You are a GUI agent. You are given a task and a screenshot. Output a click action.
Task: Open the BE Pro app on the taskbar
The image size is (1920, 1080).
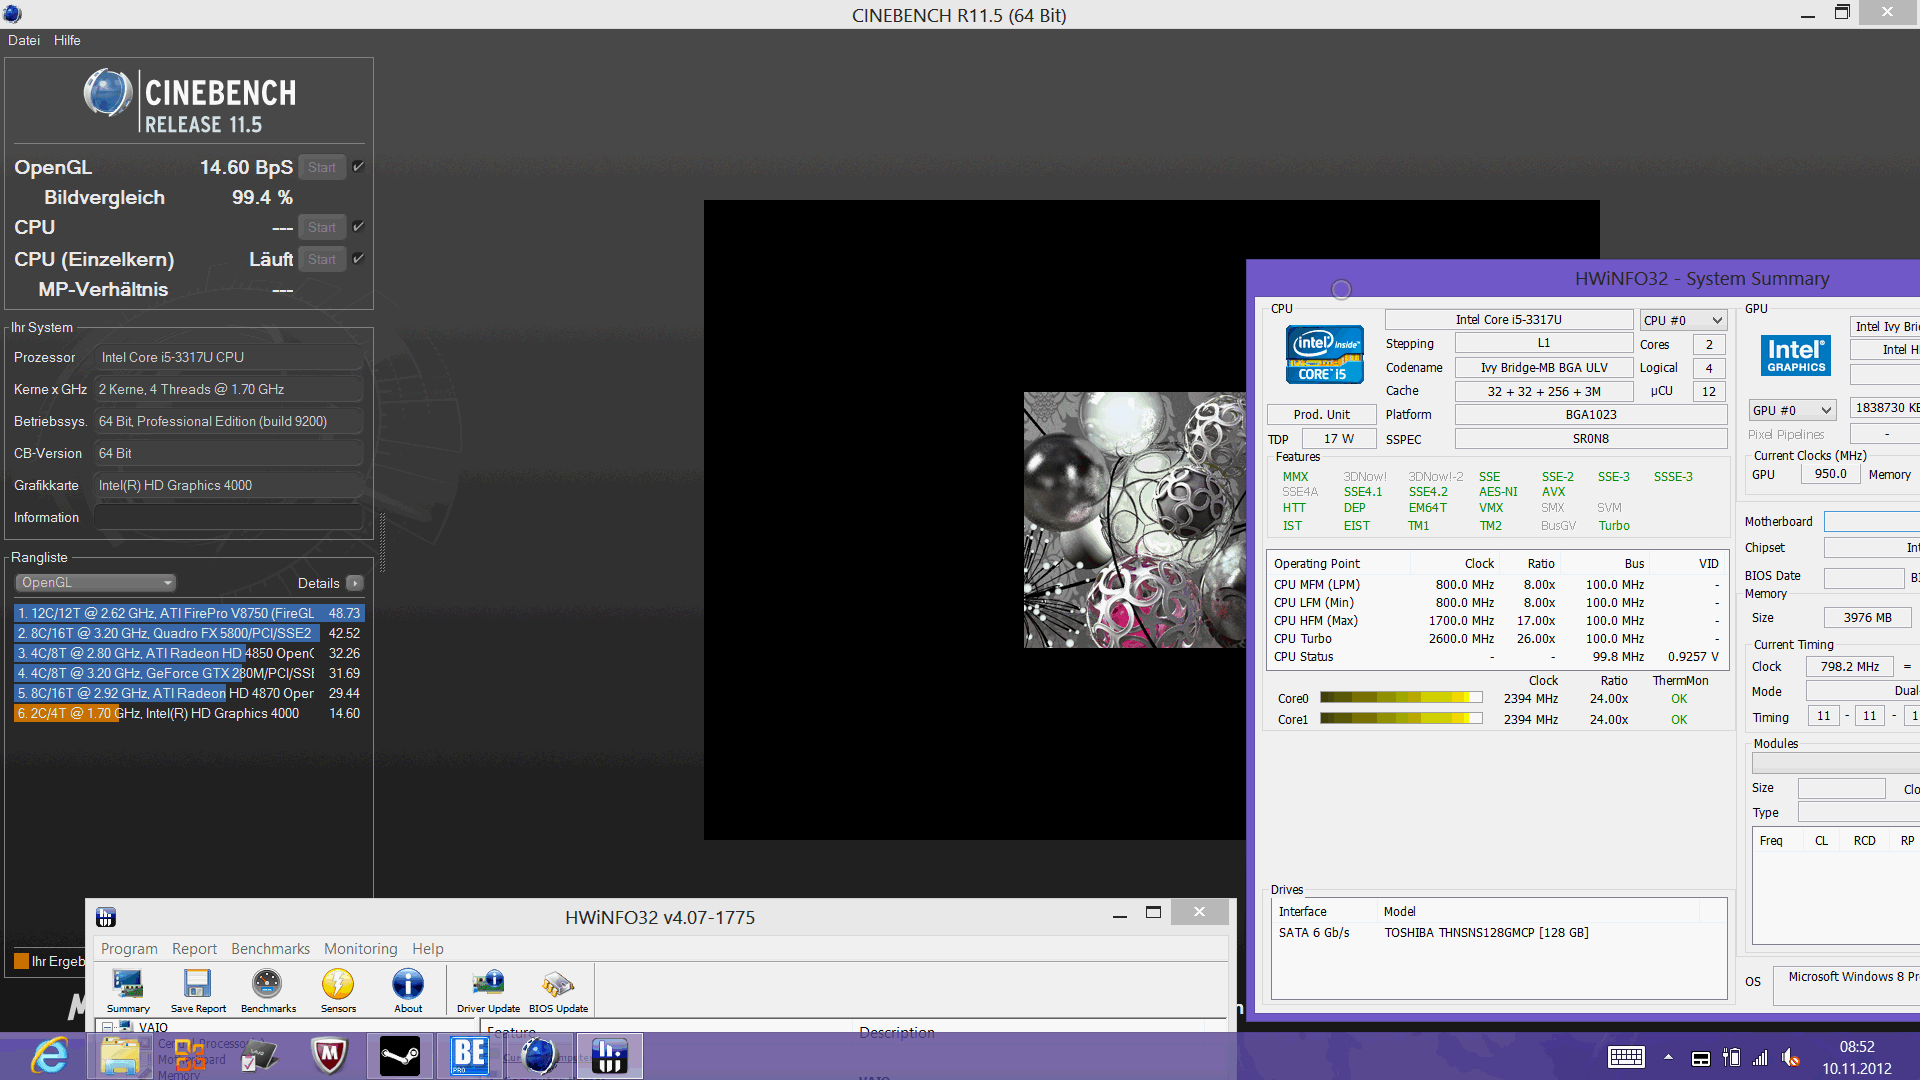470,1056
